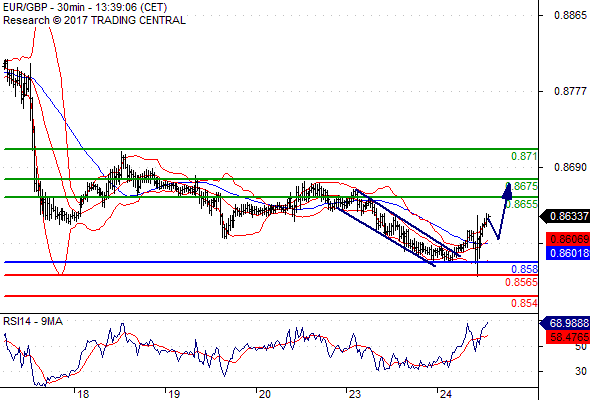
Task: Click the 0.8865 price axis label
Action: [x=570, y=15]
